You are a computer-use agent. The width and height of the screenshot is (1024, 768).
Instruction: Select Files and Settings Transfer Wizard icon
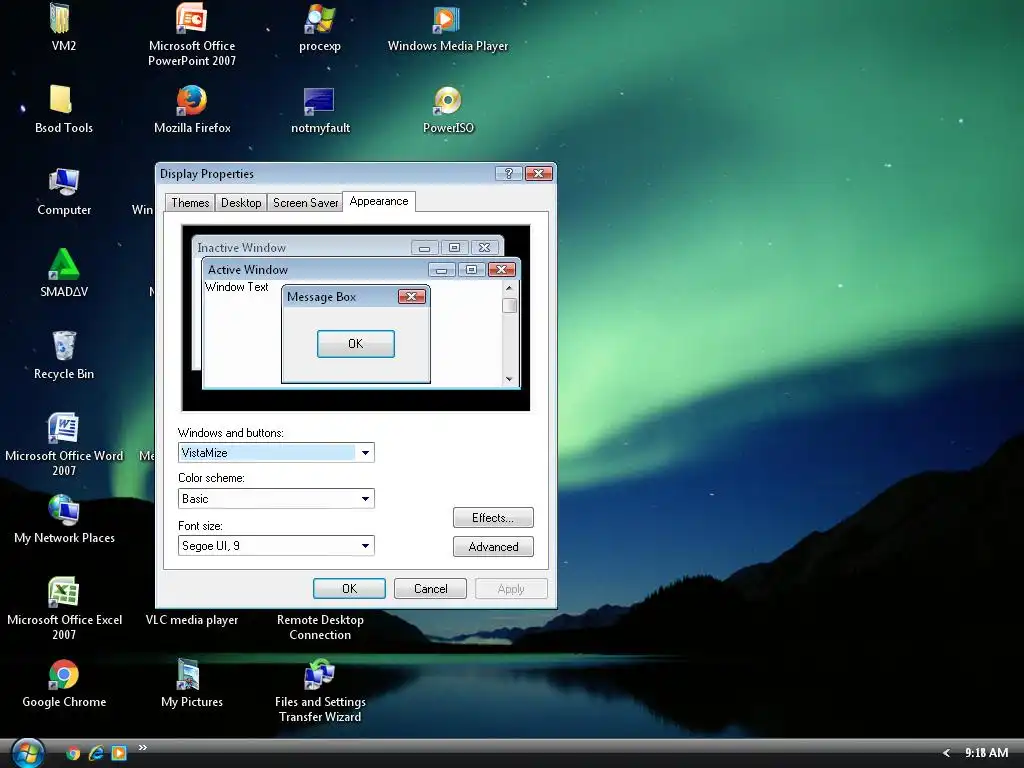pos(319,675)
